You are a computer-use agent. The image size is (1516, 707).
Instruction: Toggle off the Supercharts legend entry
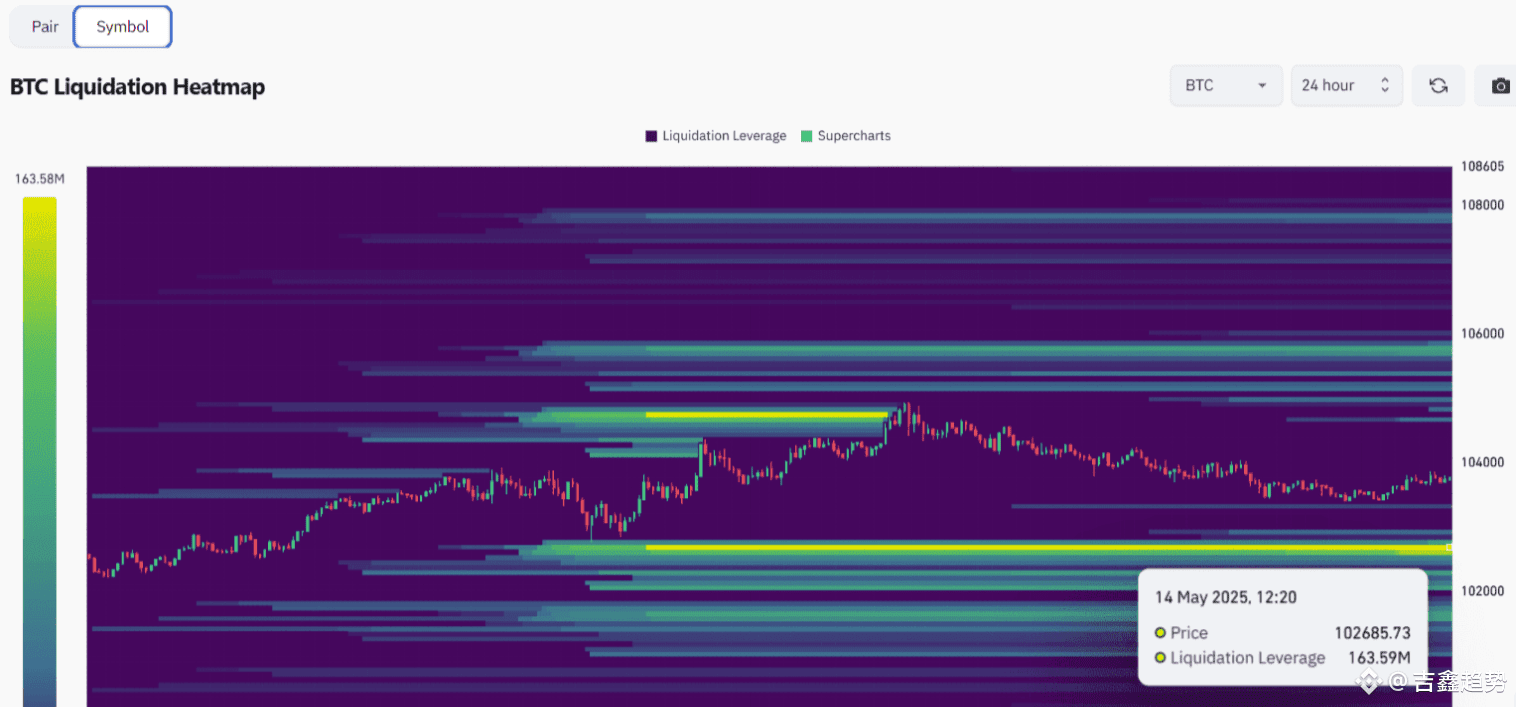click(x=845, y=135)
